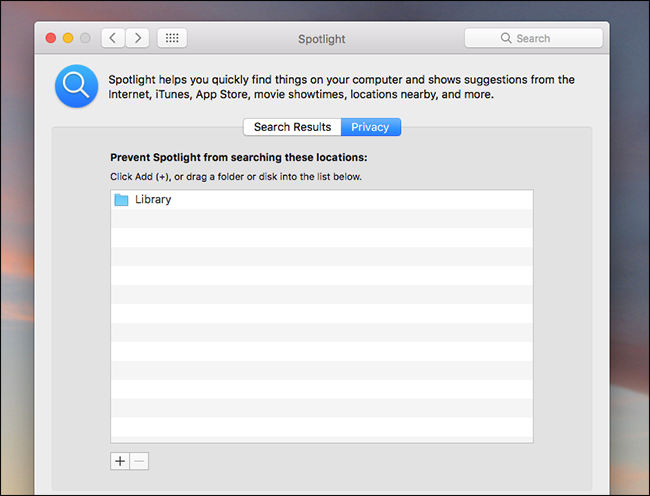Click the magnifier icon in the search field

click(506, 38)
